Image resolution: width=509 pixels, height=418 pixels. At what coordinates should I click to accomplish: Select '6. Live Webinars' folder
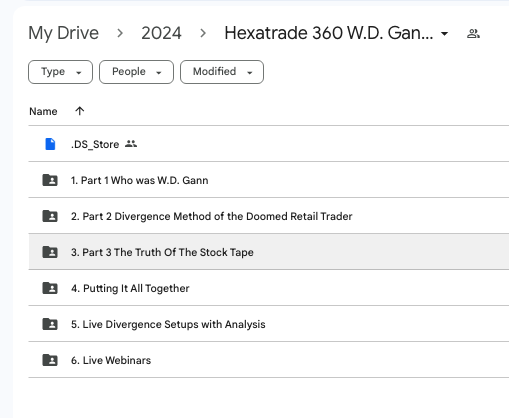click(x=111, y=360)
